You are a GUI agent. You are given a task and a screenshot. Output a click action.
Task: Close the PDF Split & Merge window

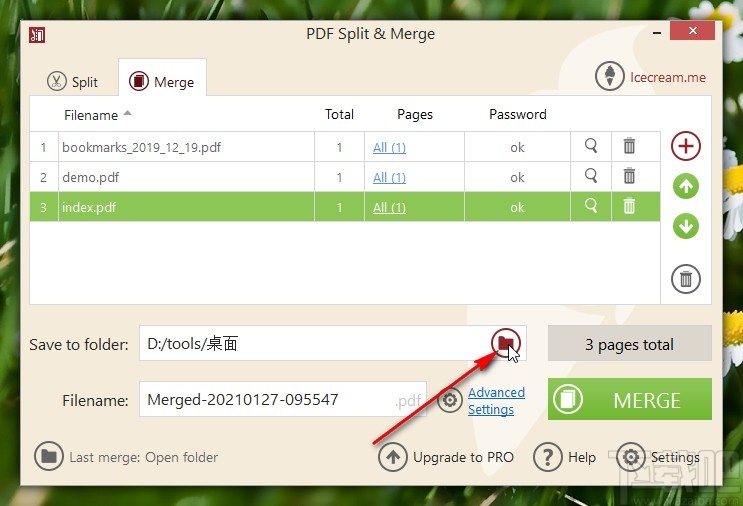click(692, 31)
